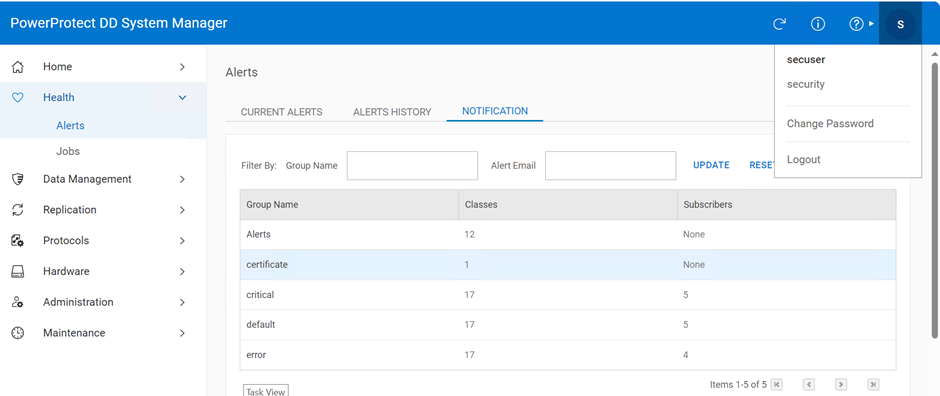Select the certificate group row

(568, 265)
